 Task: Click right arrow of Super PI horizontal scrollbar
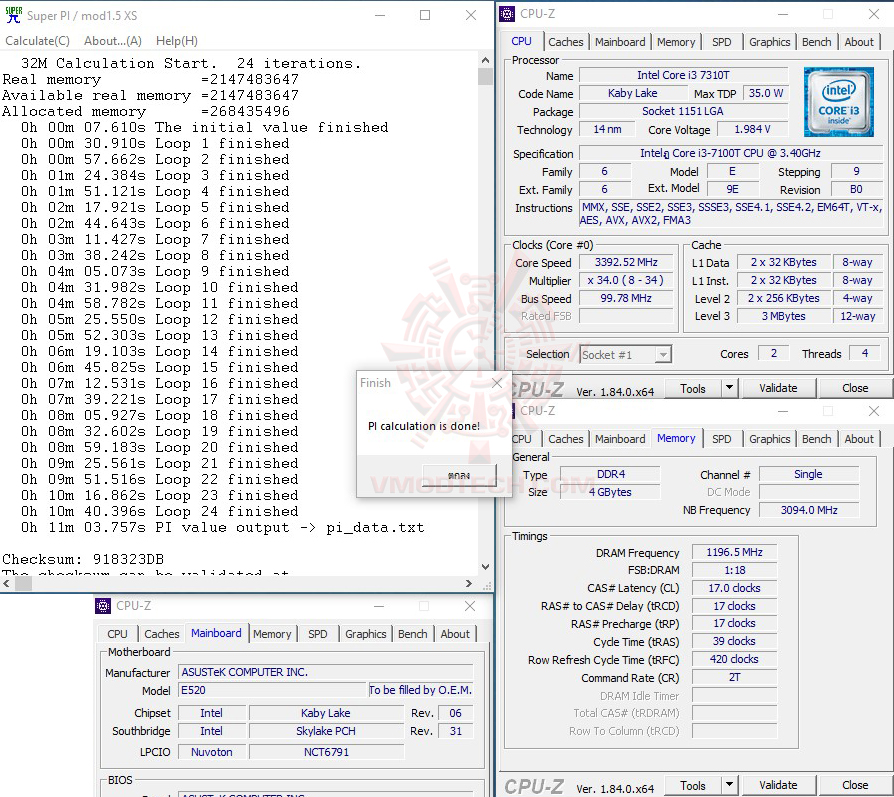click(469, 583)
